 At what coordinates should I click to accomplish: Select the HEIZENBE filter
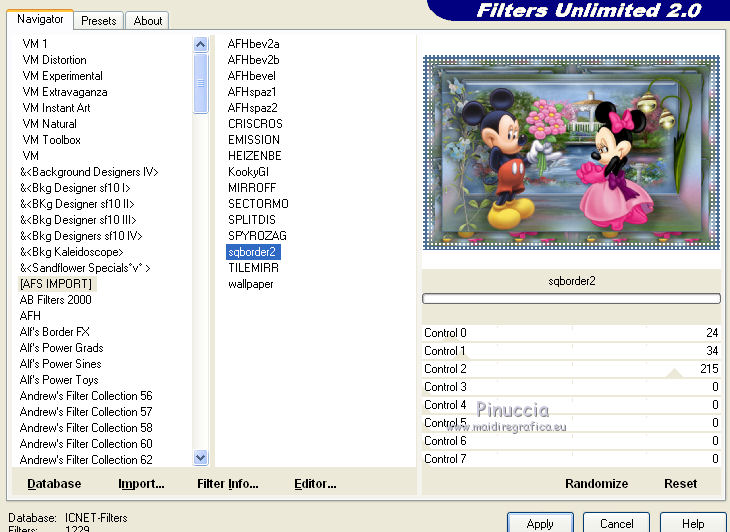click(x=255, y=156)
